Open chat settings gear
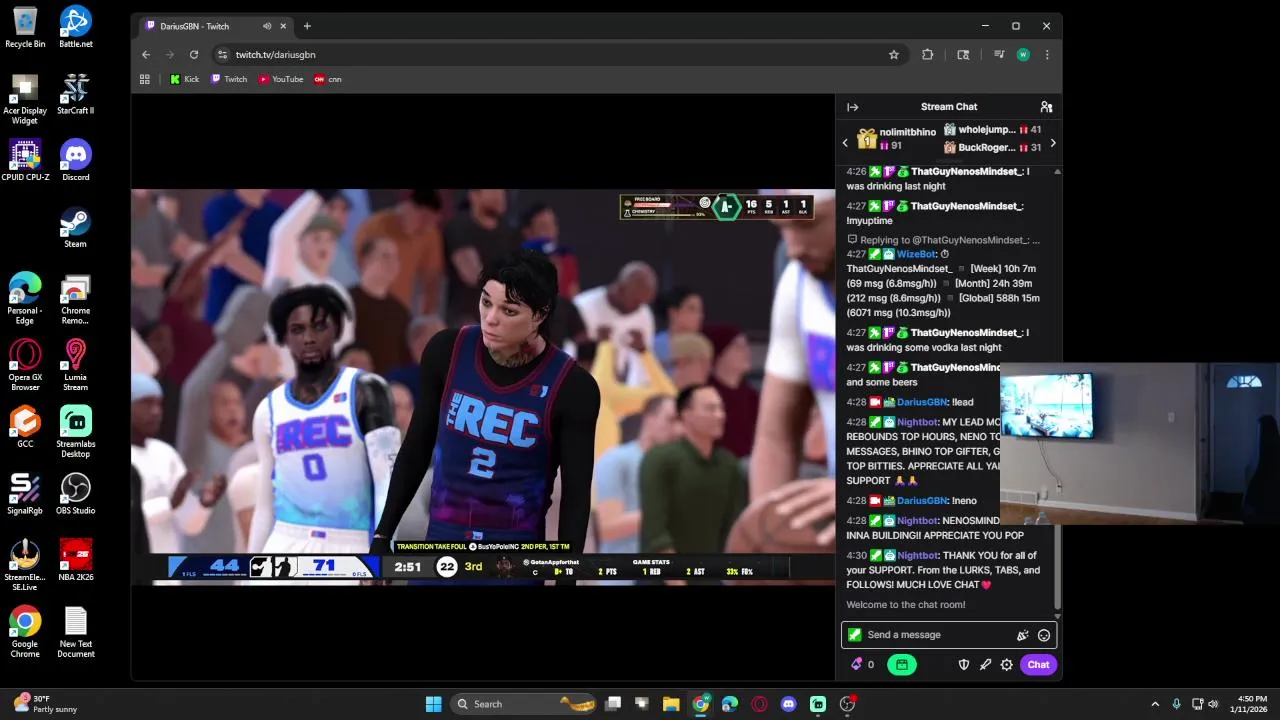Screen dimensions: 1280x720 pyautogui.click(x=1006, y=664)
